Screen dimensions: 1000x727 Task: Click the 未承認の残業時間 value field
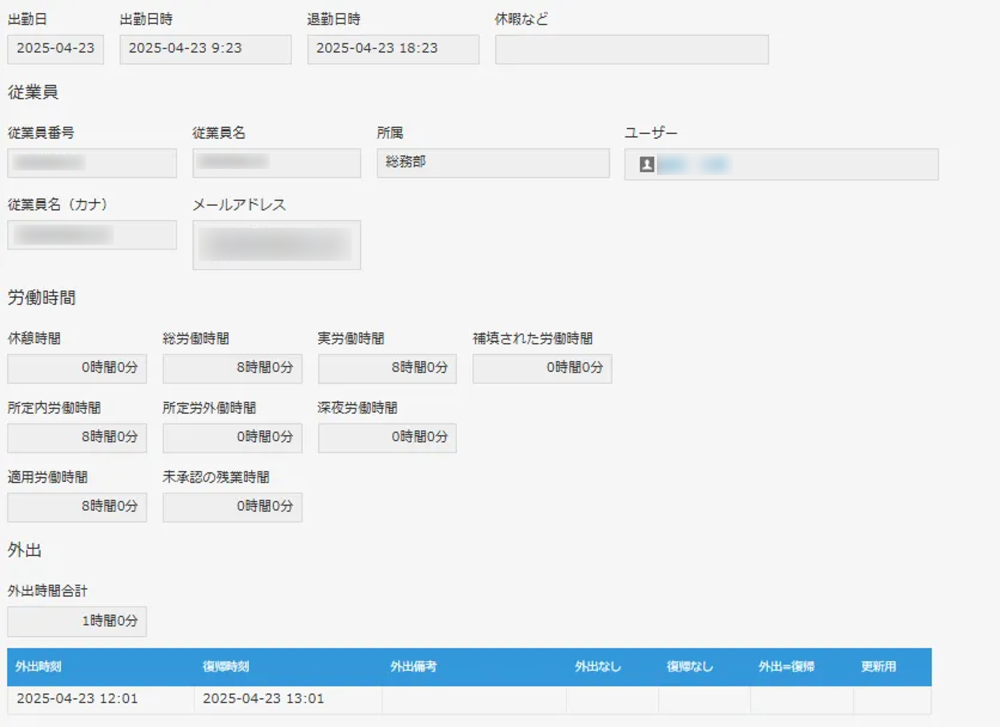coord(232,508)
